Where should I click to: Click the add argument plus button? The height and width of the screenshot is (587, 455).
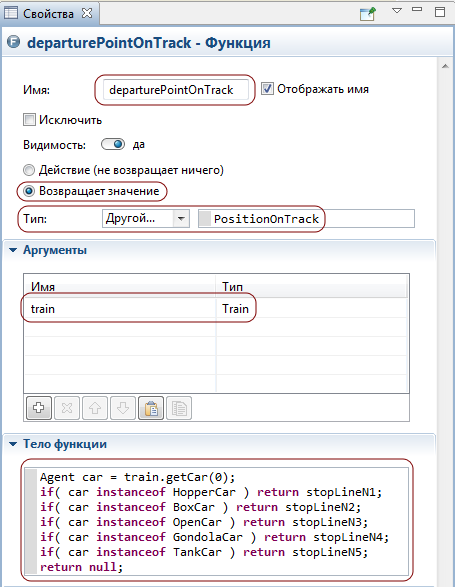click(x=39, y=408)
